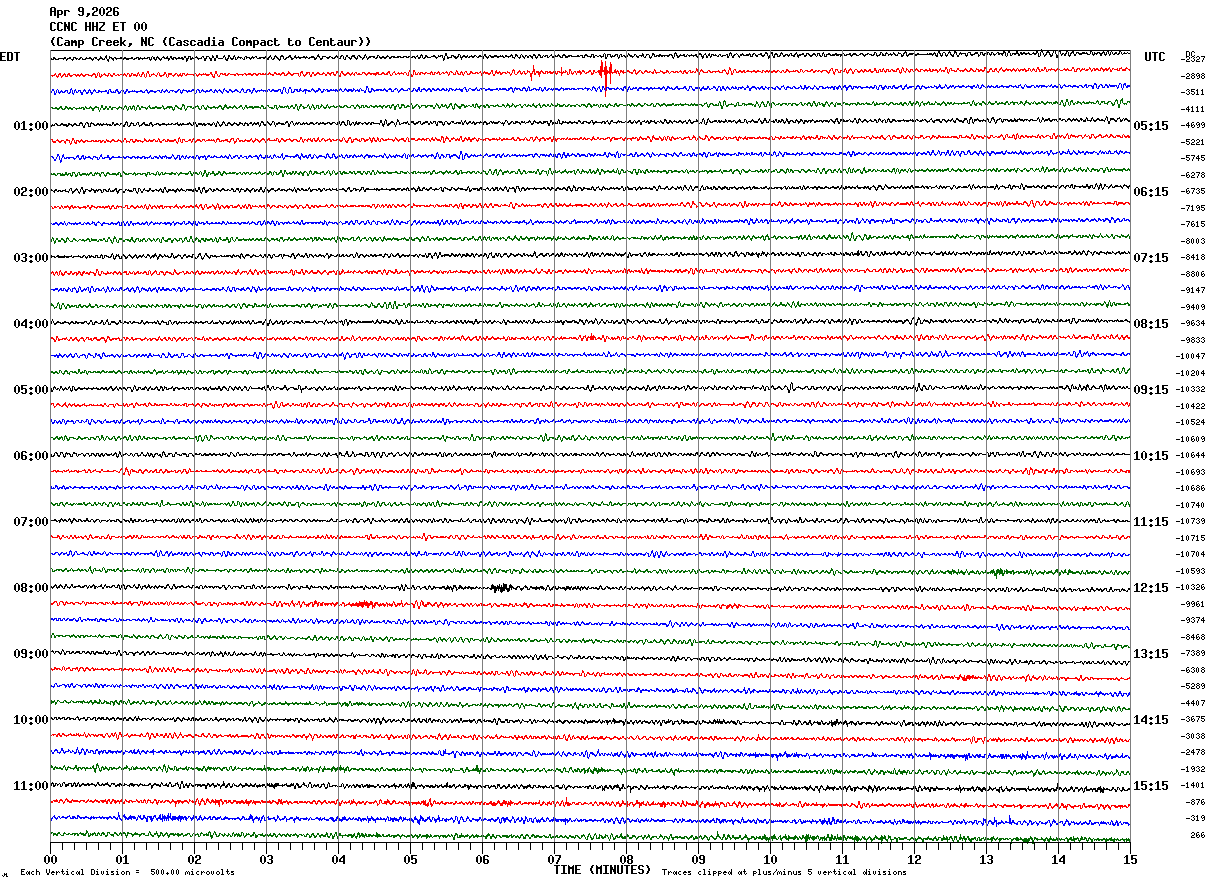Click the DC offset value '-8806'
This screenshot has height=886, width=1210.
pos(1193,274)
